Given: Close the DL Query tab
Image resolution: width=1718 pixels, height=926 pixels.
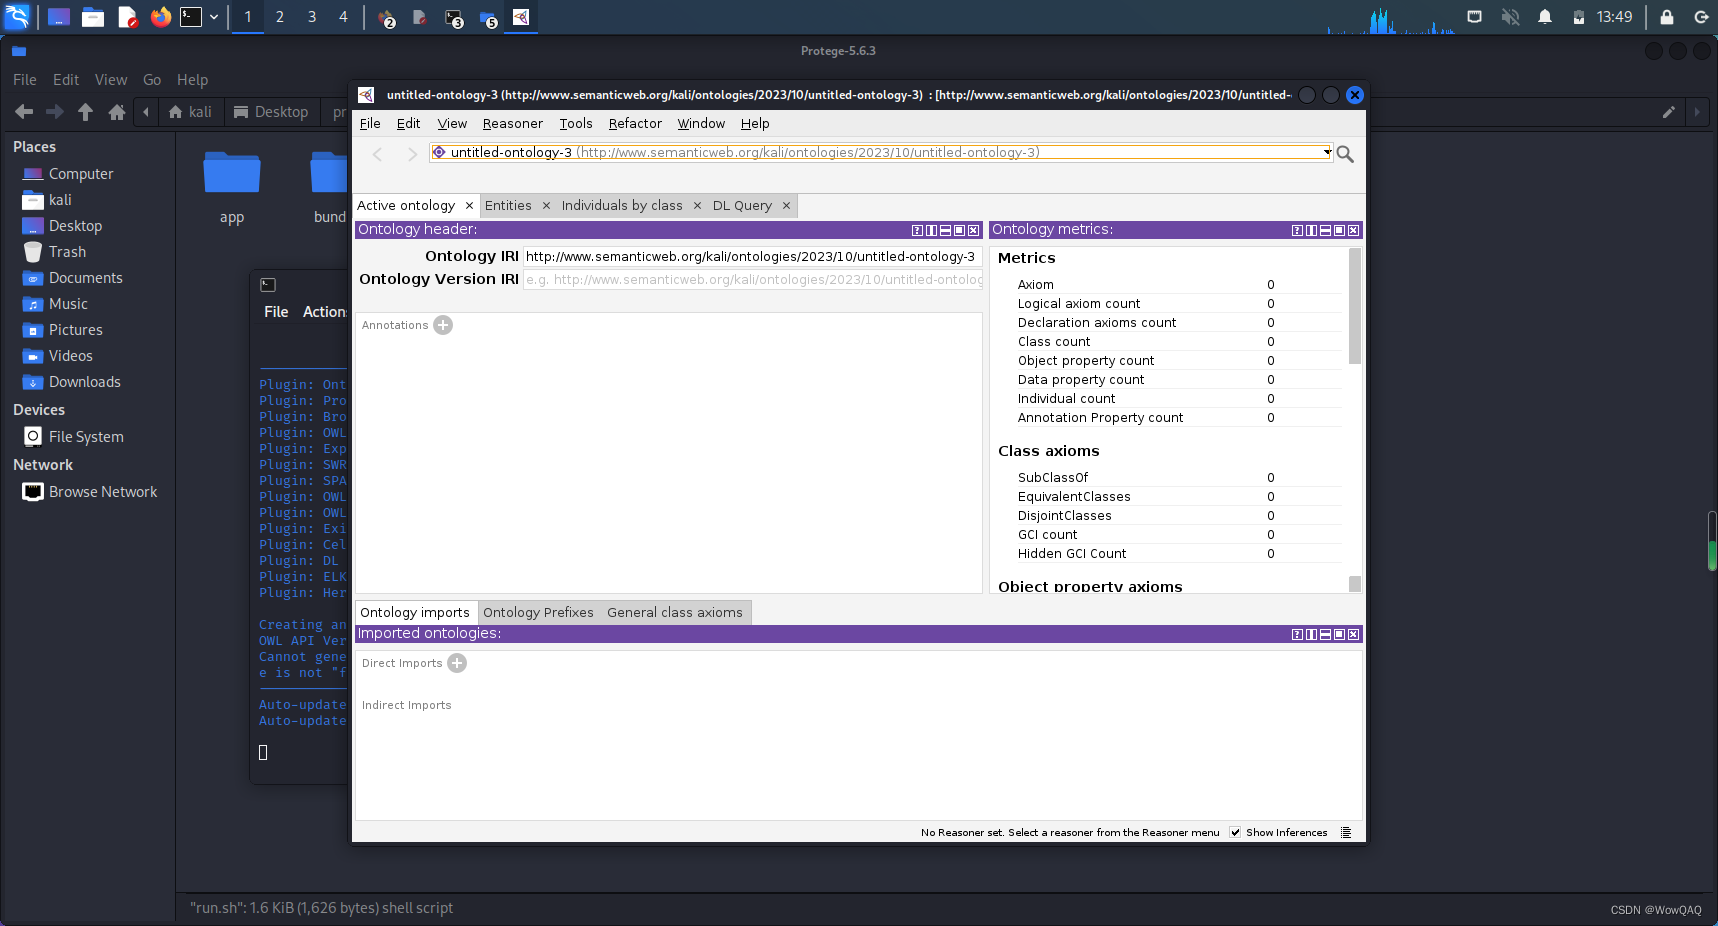Looking at the screenshot, I should (x=786, y=206).
